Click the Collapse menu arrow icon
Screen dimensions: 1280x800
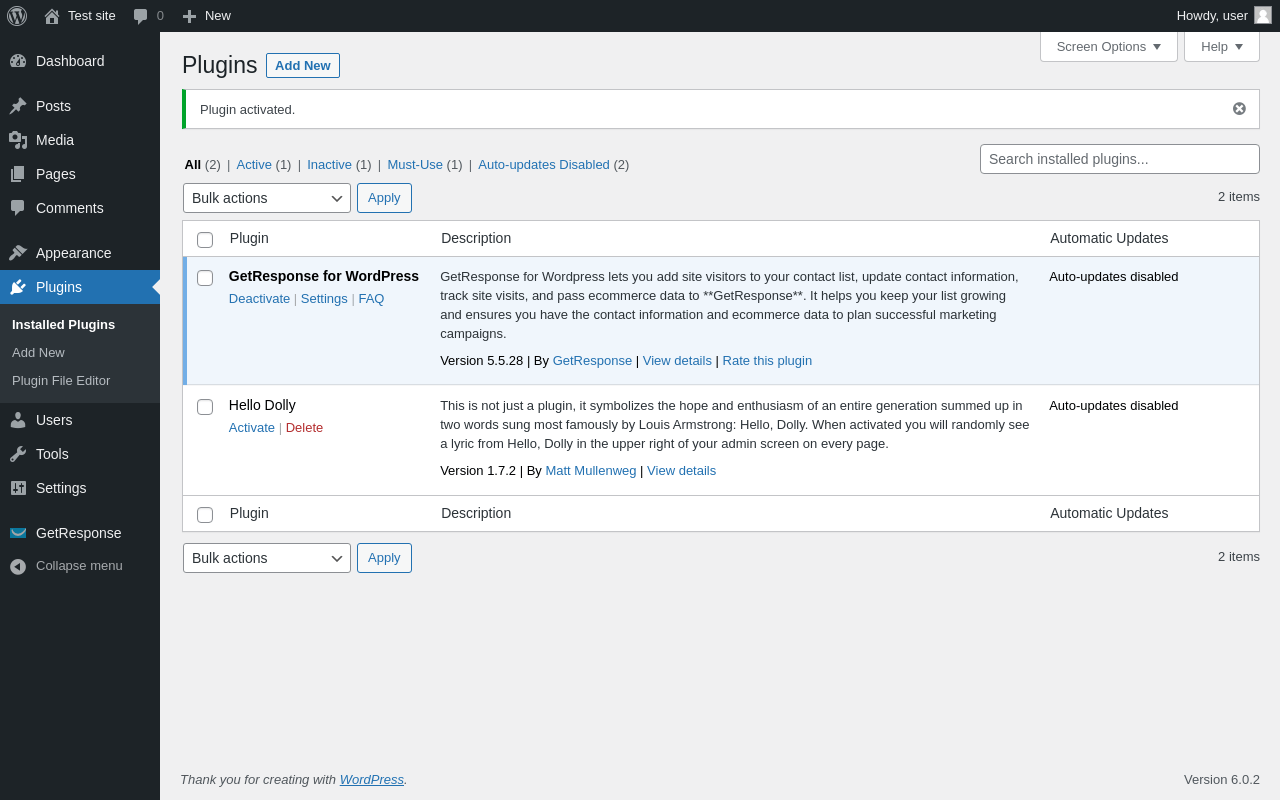(18, 566)
